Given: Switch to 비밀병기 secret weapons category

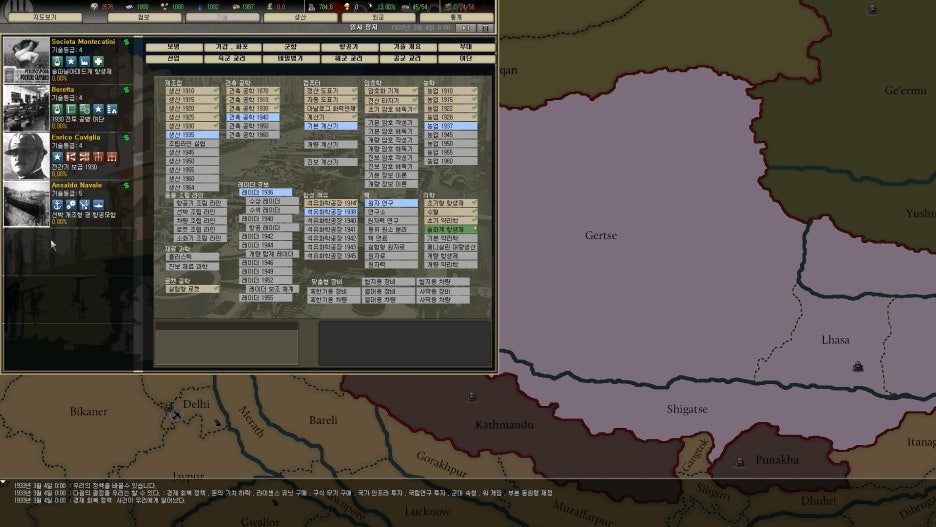Looking at the screenshot, I should pyautogui.click(x=291, y=58).
